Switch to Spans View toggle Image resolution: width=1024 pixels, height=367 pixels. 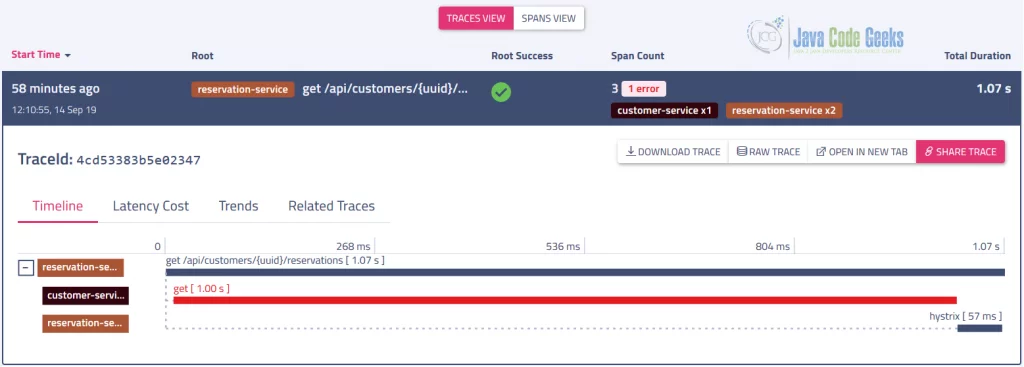click(549, 18)
